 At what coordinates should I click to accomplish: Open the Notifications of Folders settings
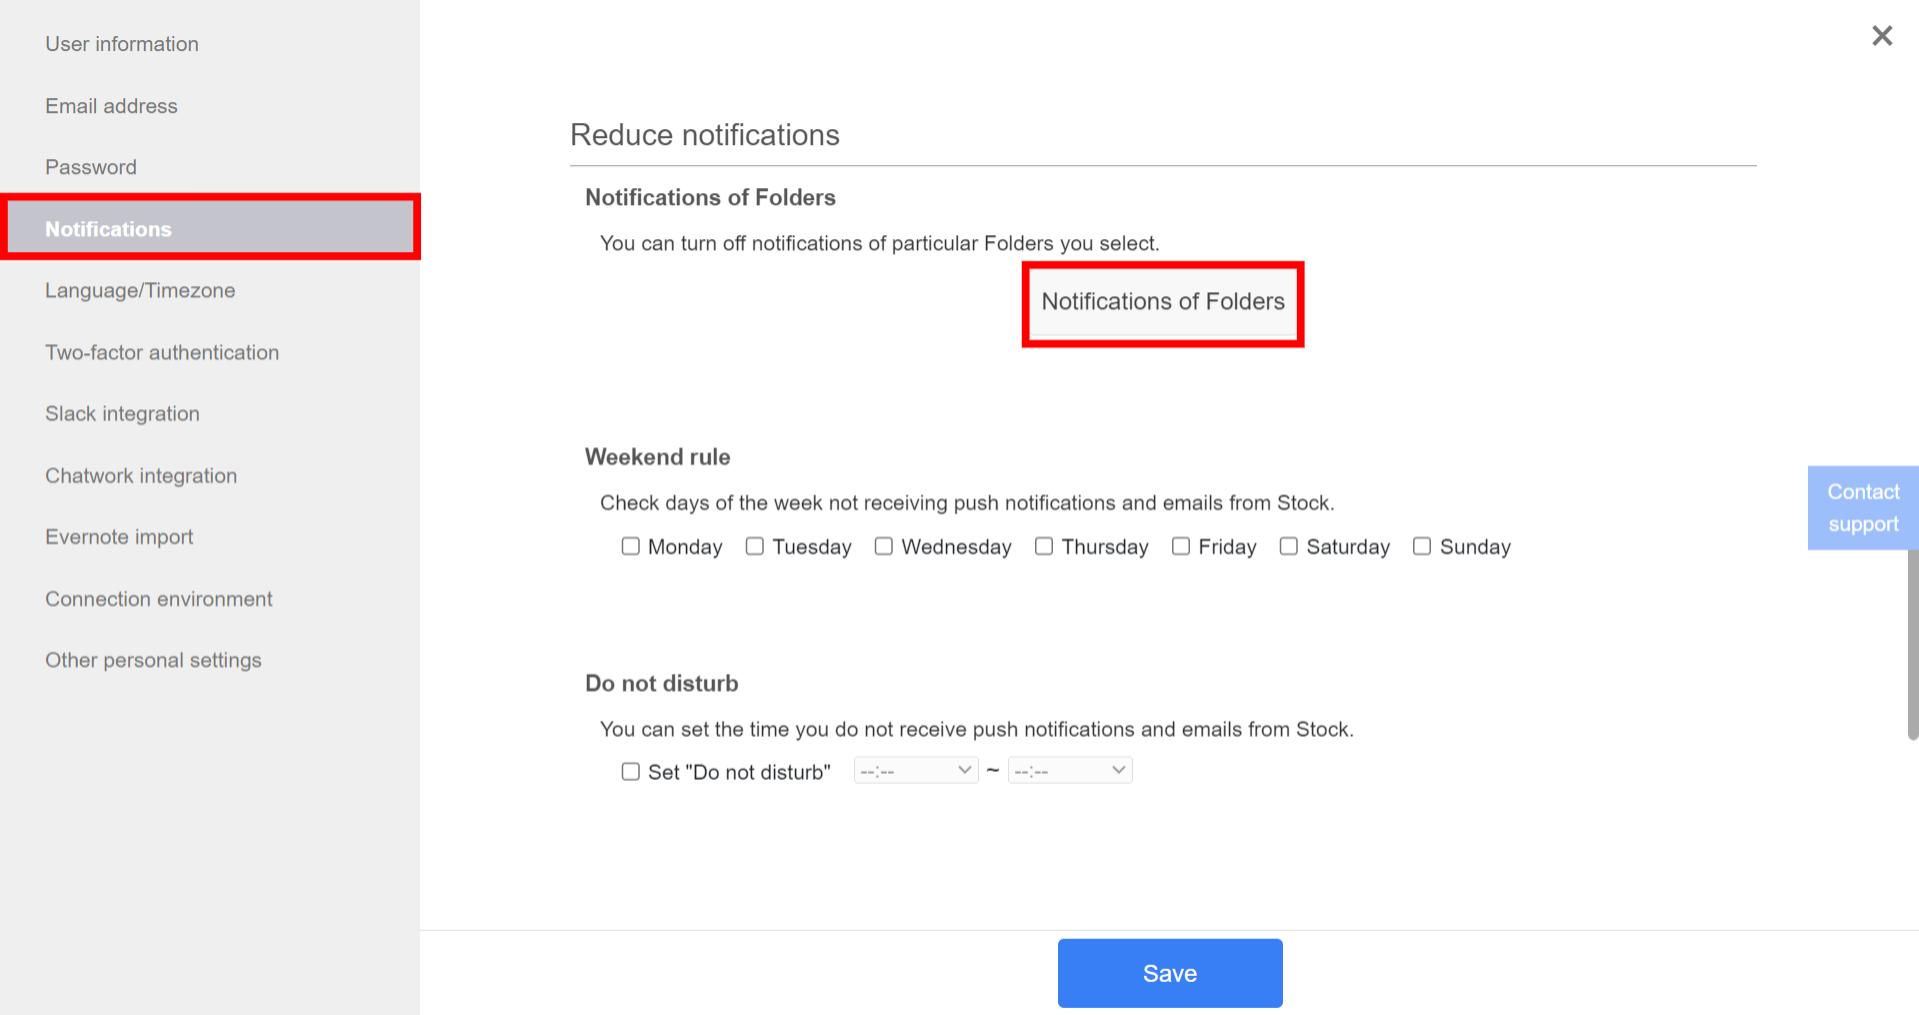[1162, 301]
